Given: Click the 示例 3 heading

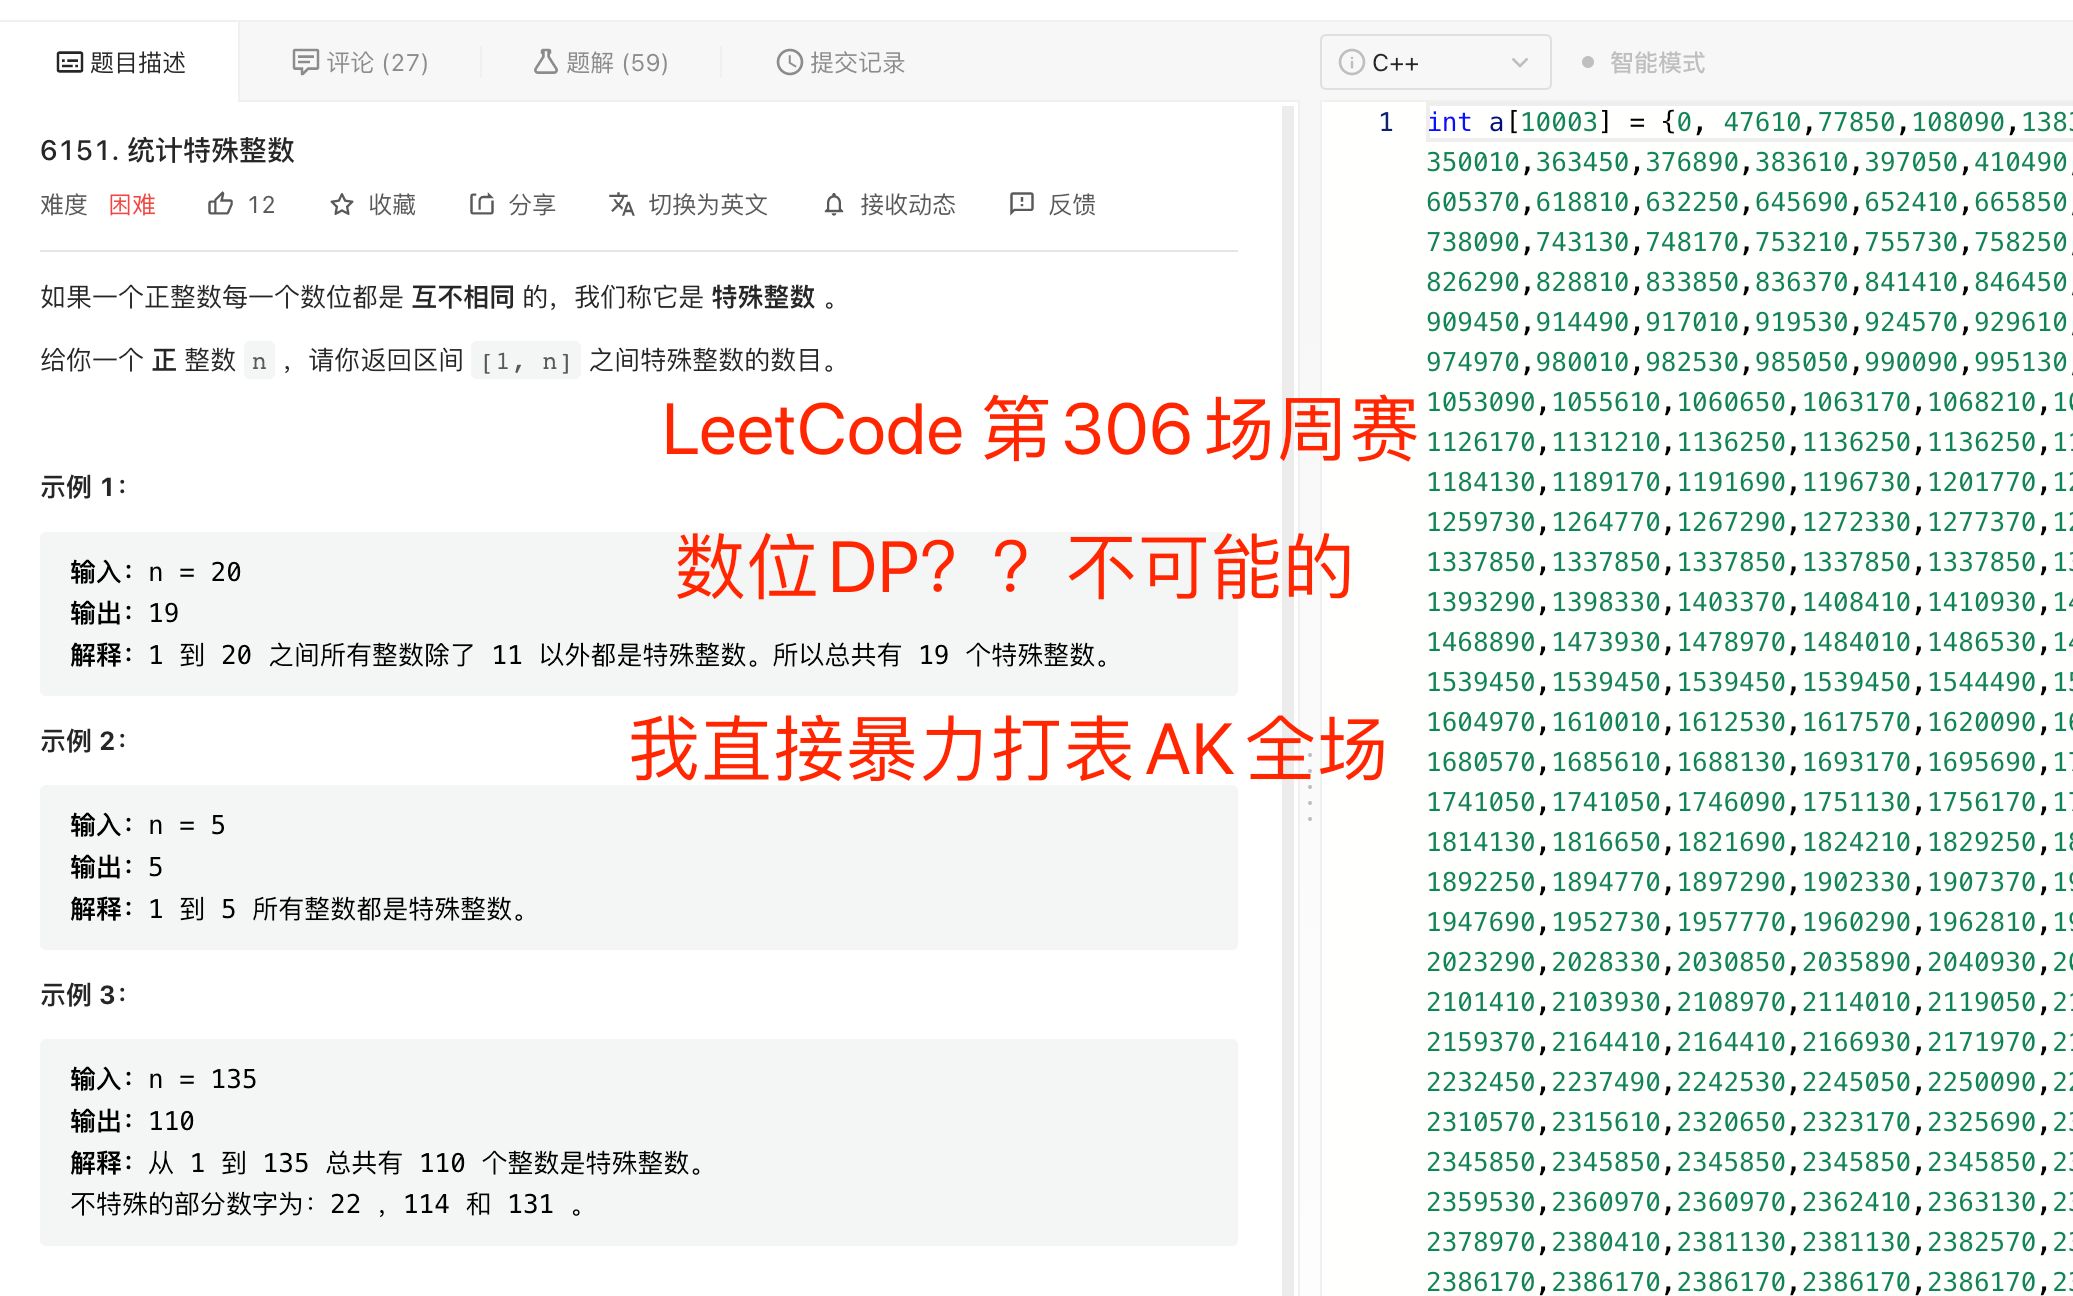Looking at the screenshot, I should [83, 995].
